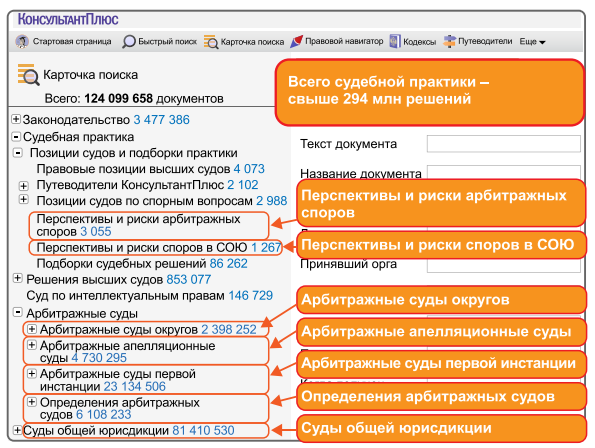Select Подборки судебных решений 86 262
The height and width of the screenshot is (448, 595).
coord(142,263)
